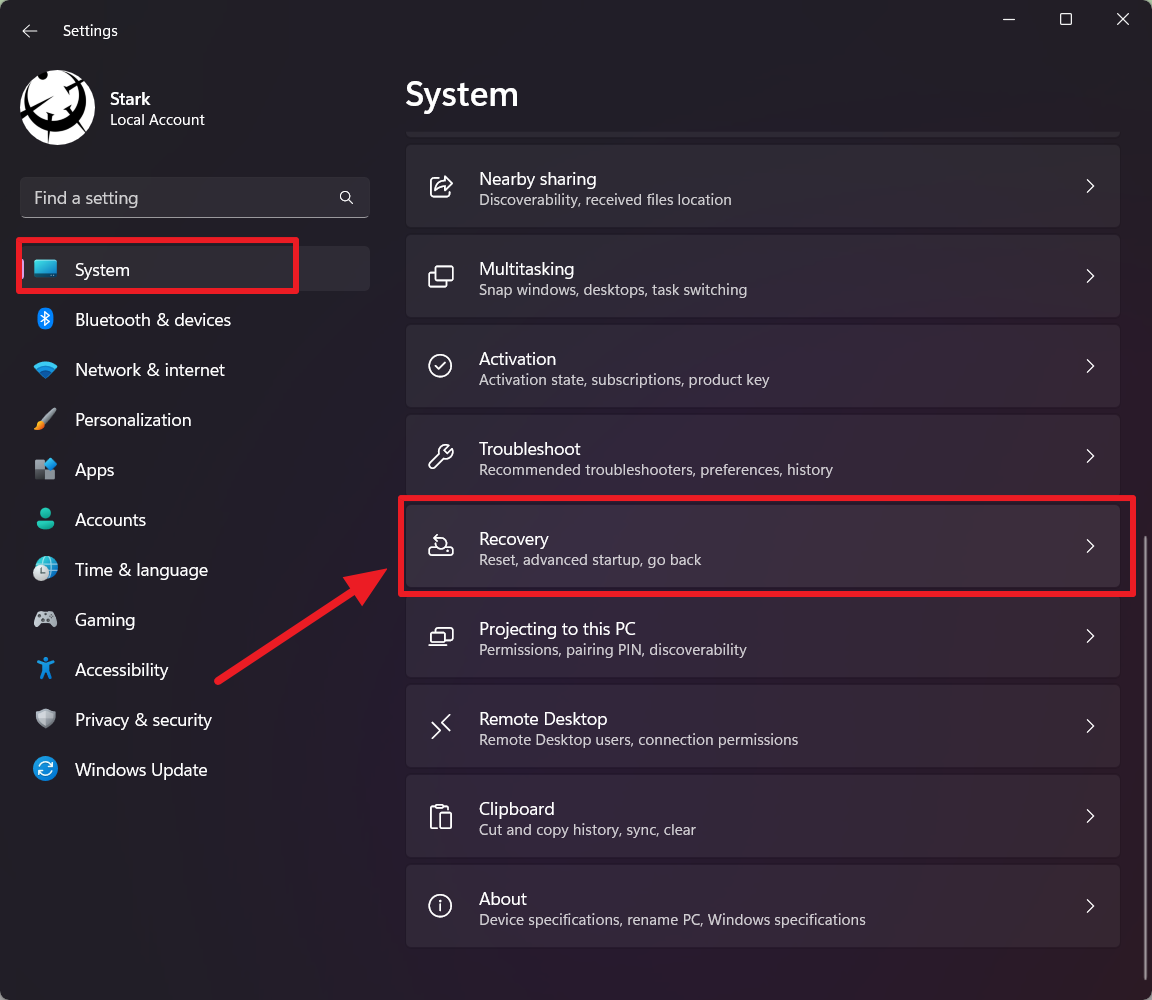Viewport: 1152px width, 1000px height.
Task: Click the Accessibility figure icon
Action: click(46, 669)
